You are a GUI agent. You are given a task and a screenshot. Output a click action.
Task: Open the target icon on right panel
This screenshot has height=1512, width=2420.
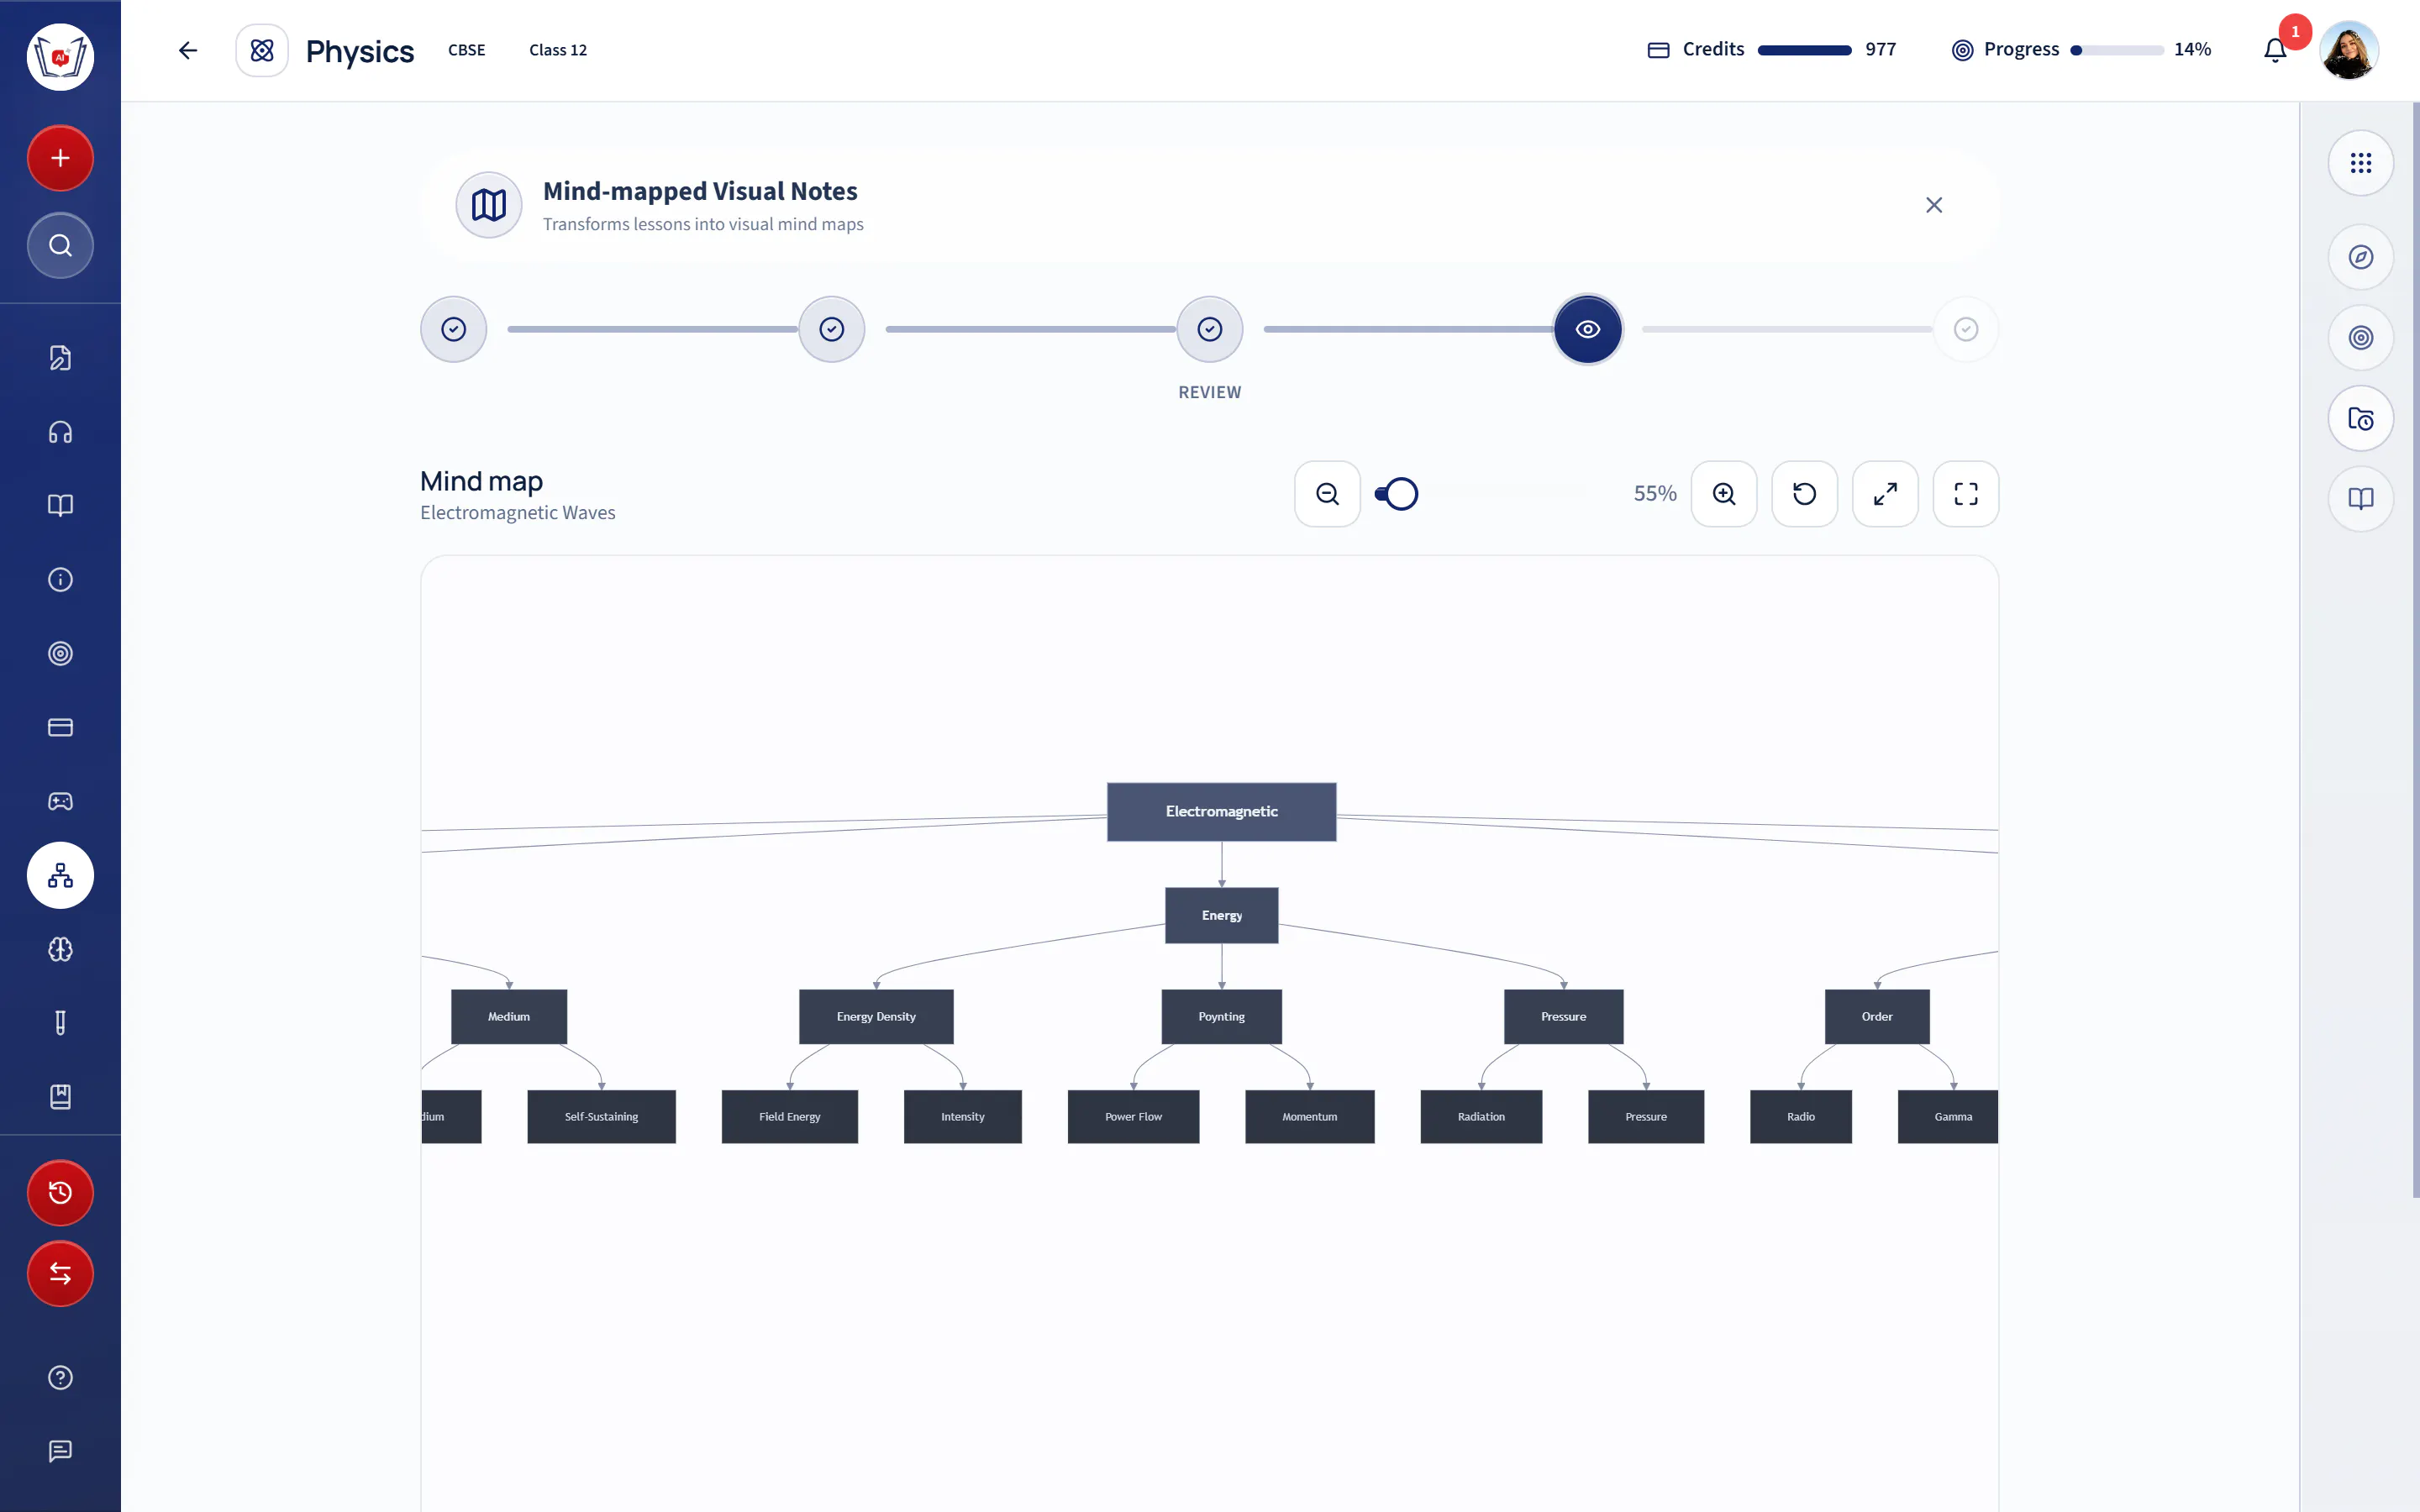coord(2361,338)
